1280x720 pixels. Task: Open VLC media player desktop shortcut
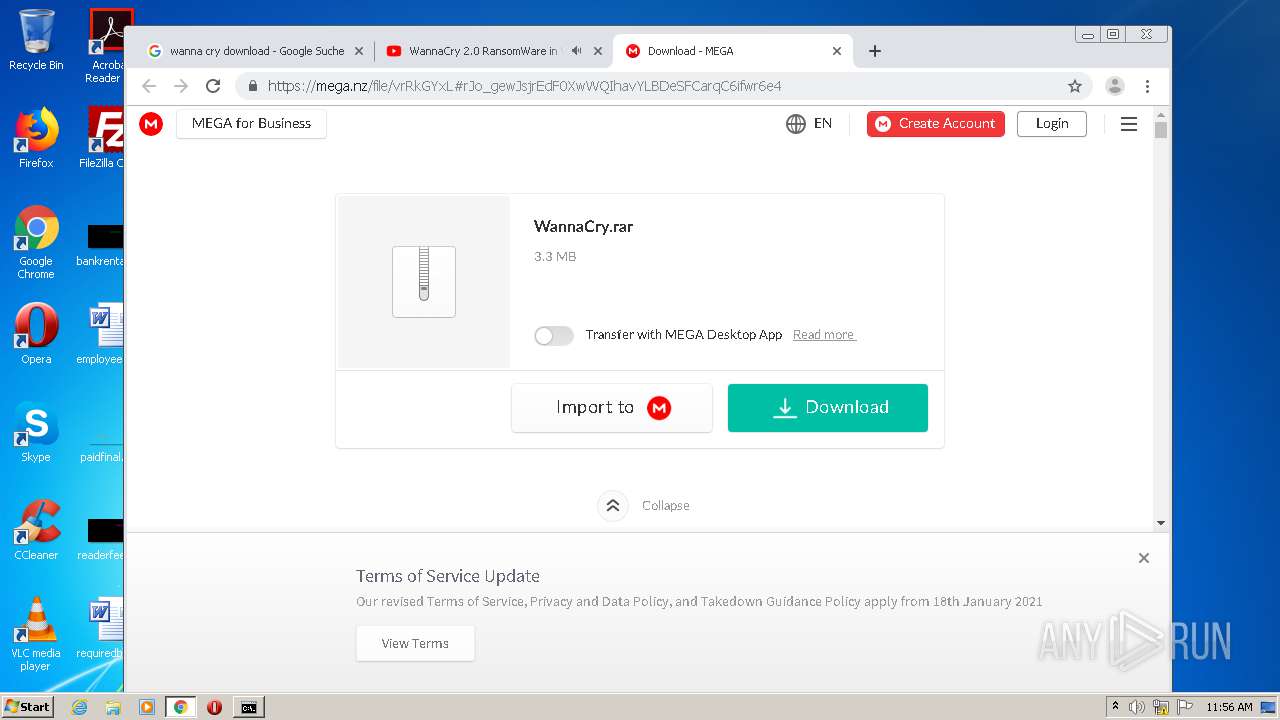click(36, 634)
